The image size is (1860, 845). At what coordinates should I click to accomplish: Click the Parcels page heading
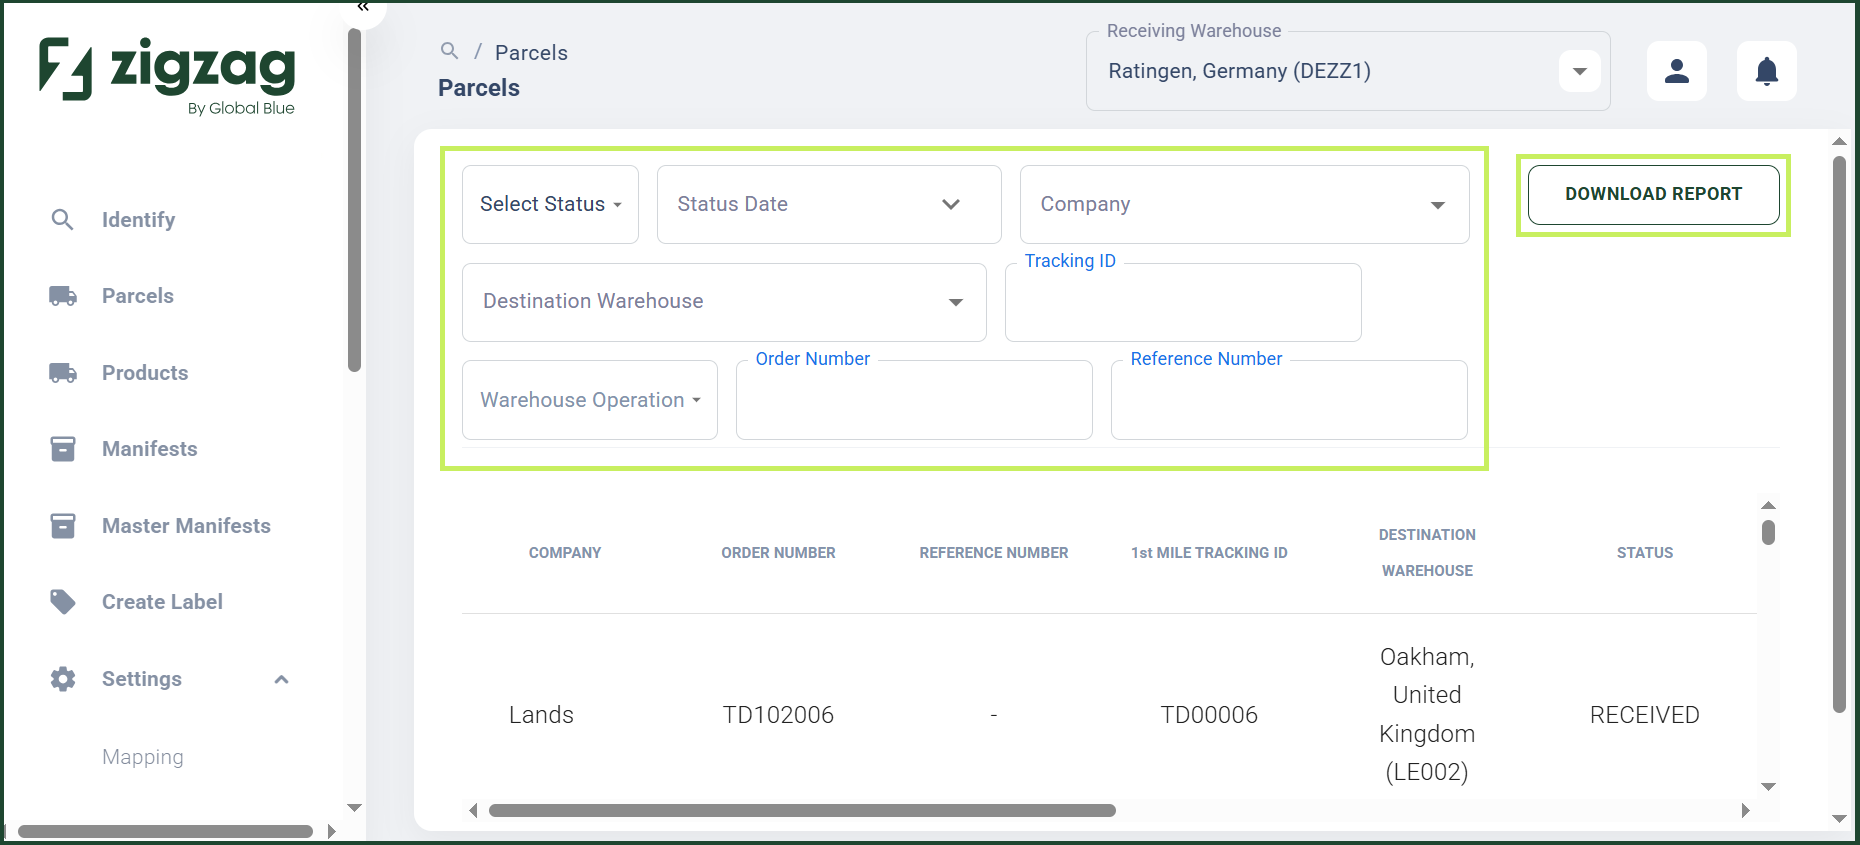tap(479, 88)
